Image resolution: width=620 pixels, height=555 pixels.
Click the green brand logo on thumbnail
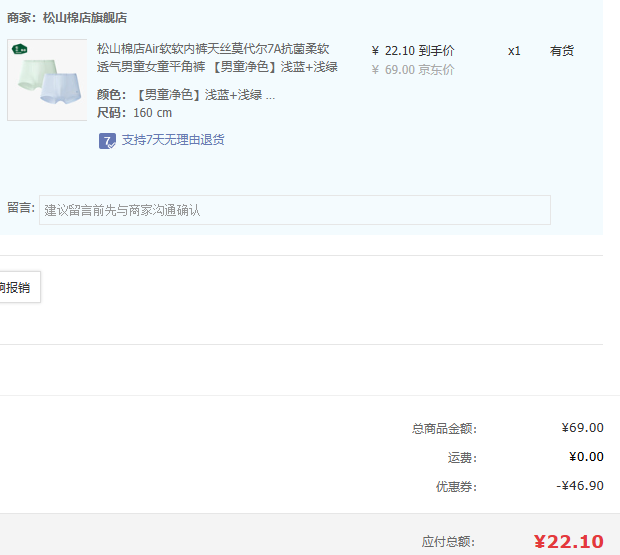tap(19, 49)
